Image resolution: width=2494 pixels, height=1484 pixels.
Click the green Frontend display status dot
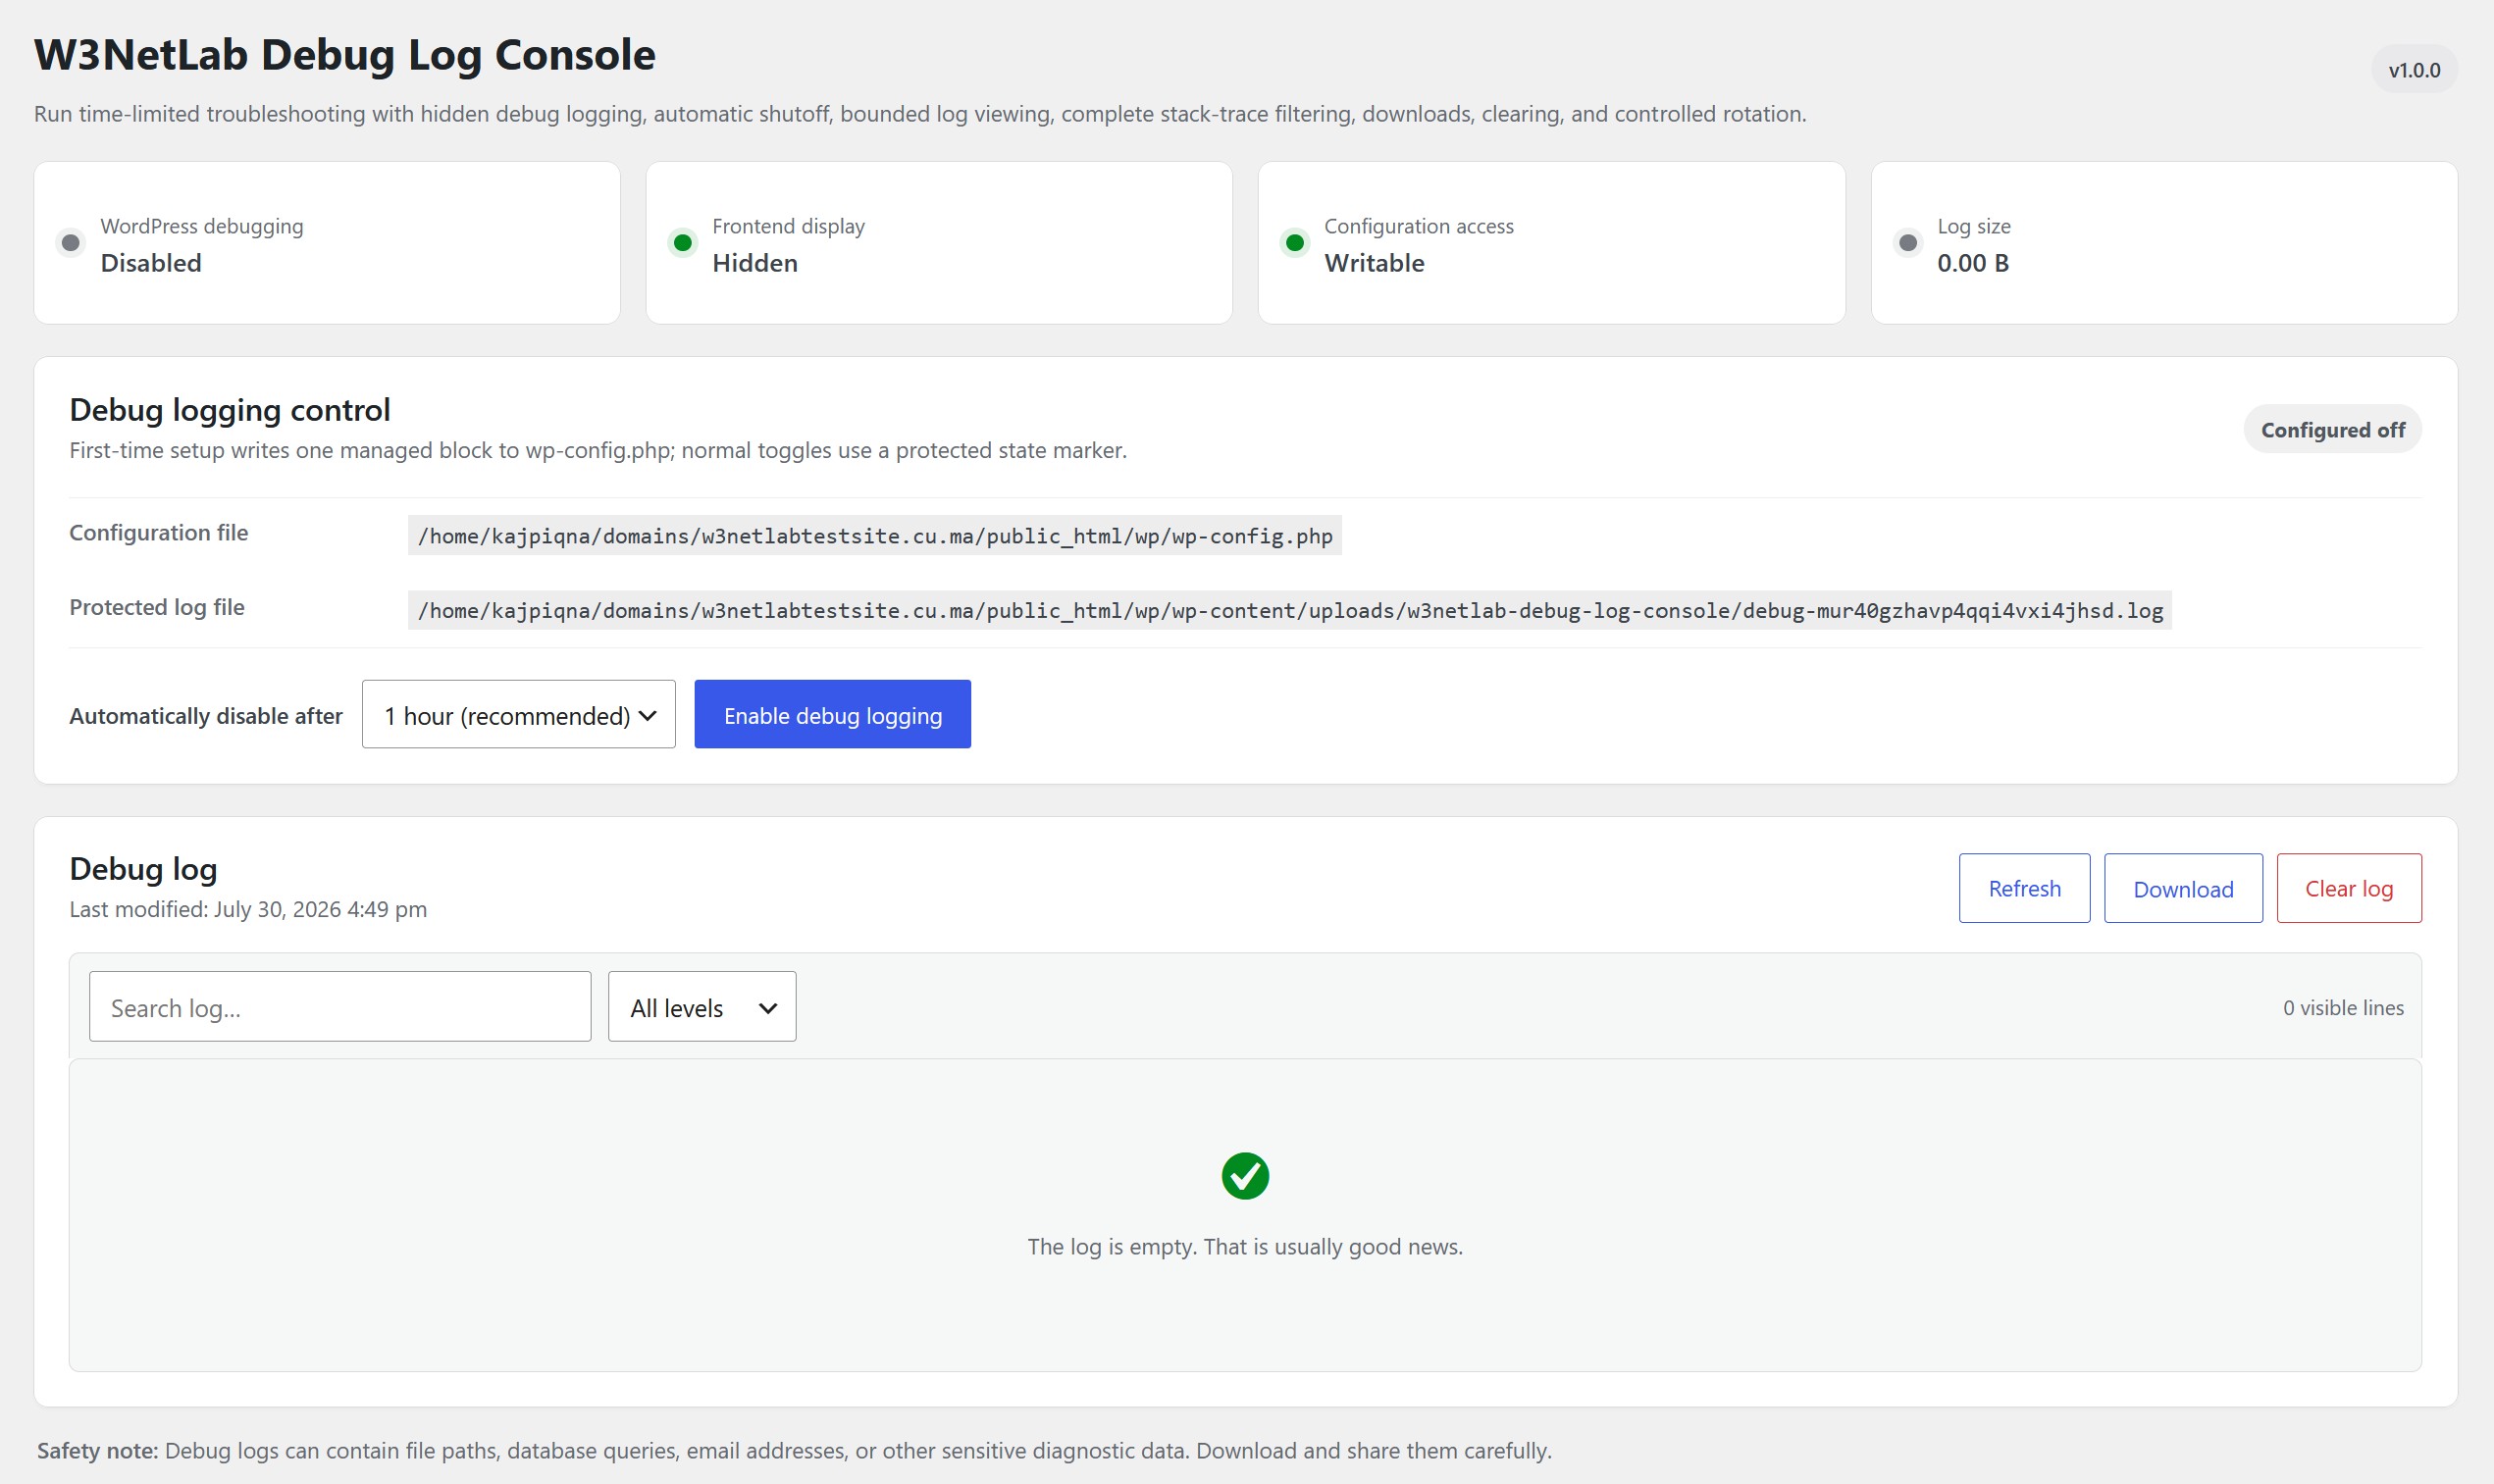tap(683, 243)
